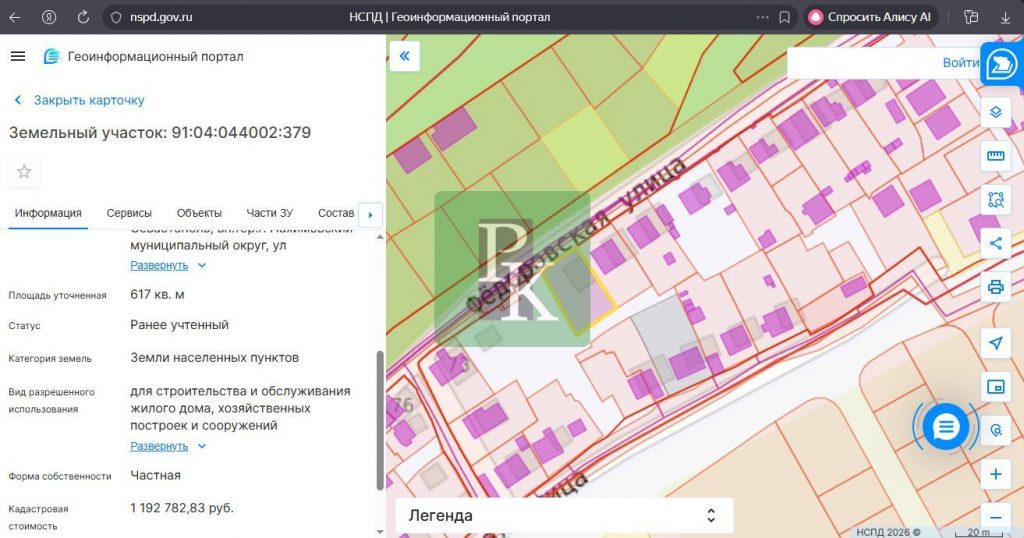
Task: Activate the area selection search tool
Action: pyautogui.click(x=995, y=199)
